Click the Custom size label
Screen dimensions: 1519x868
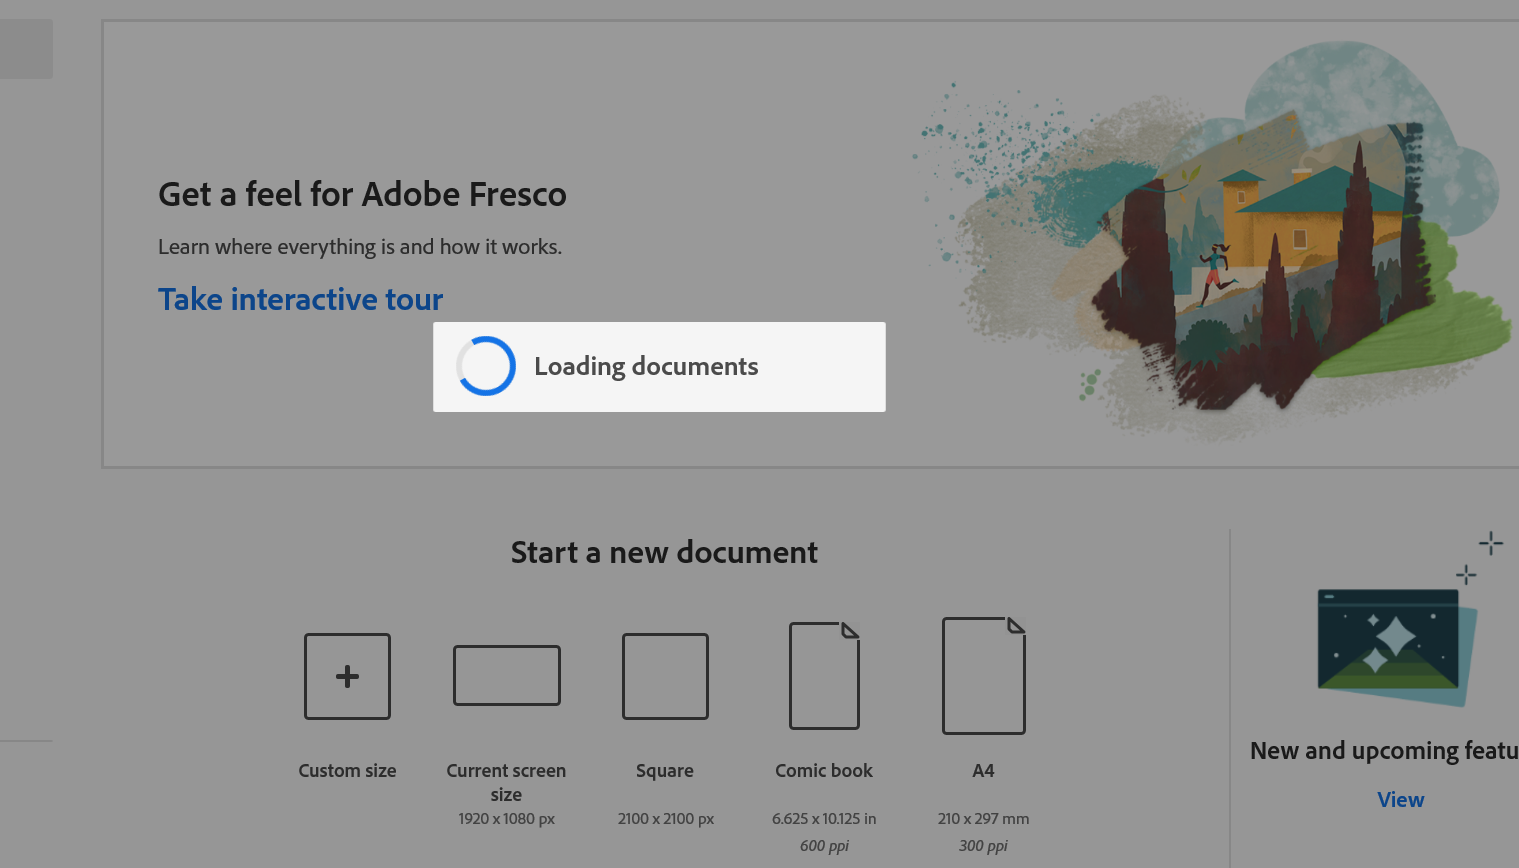pos(347,771)
